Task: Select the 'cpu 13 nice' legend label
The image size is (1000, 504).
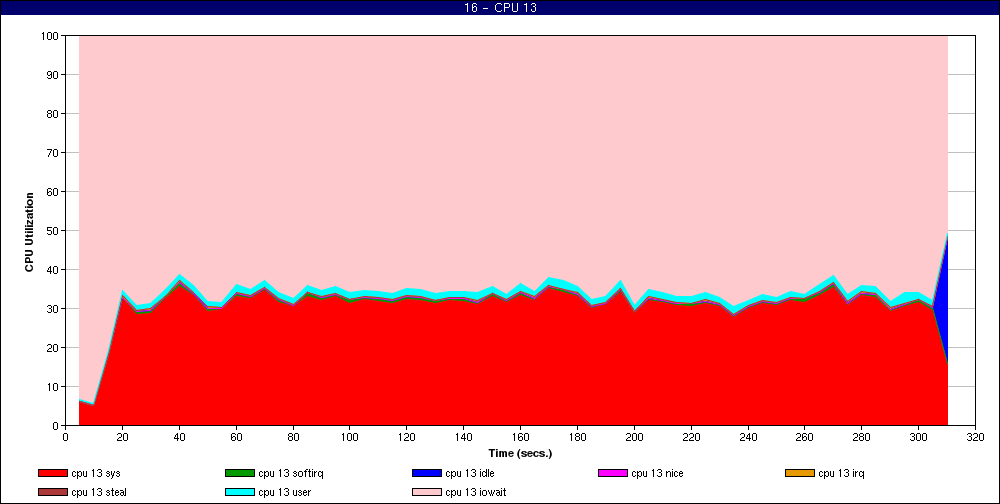Action: [658, 473]
